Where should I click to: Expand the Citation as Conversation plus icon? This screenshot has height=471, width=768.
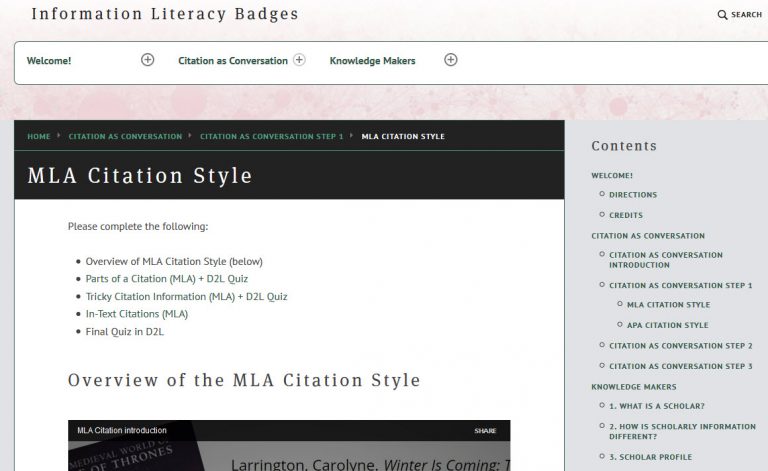(299, 60)
